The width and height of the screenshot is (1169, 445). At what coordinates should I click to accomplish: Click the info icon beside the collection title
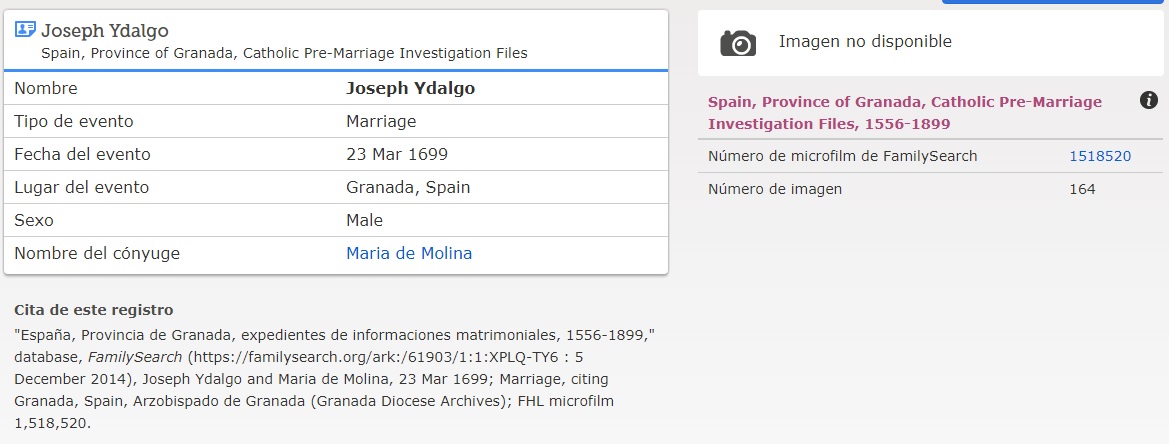point(1149,100)
